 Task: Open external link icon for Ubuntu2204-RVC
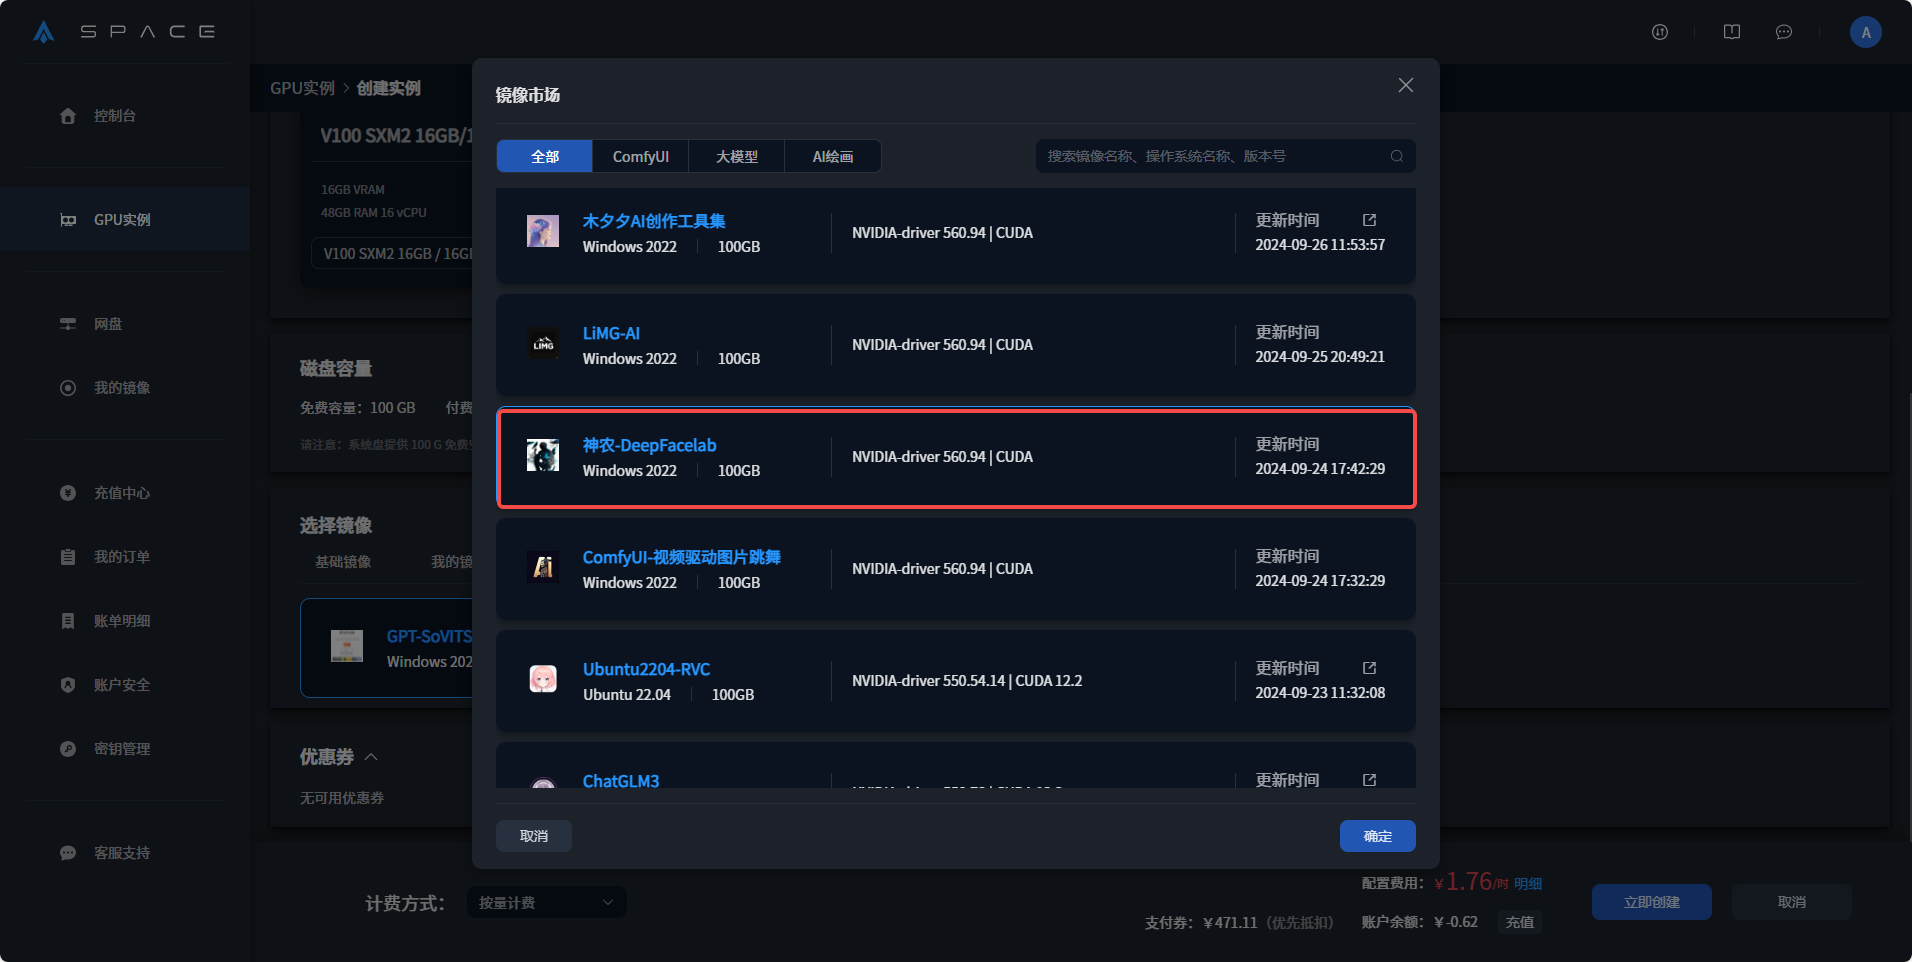[1369, 668]
